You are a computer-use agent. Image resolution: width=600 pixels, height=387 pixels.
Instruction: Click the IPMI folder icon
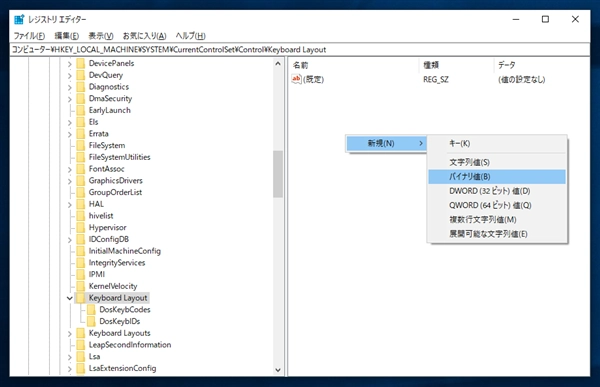80,274
